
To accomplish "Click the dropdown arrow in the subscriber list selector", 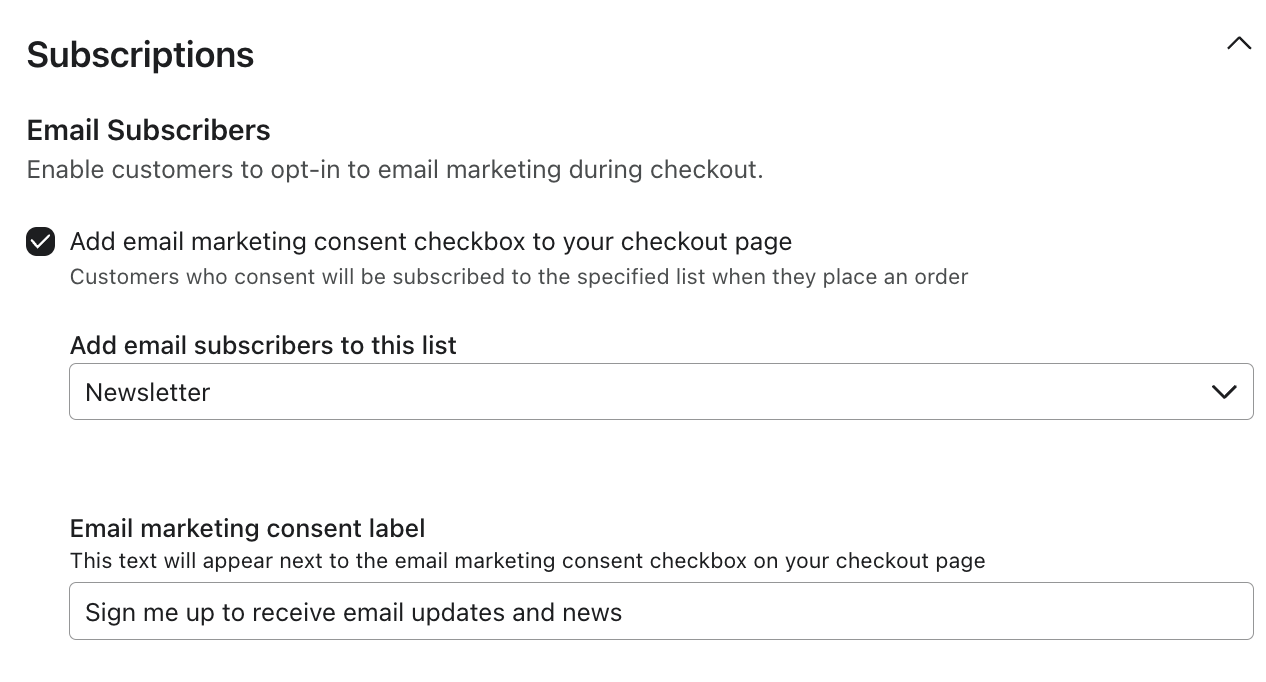I will tap(1224, 392).
